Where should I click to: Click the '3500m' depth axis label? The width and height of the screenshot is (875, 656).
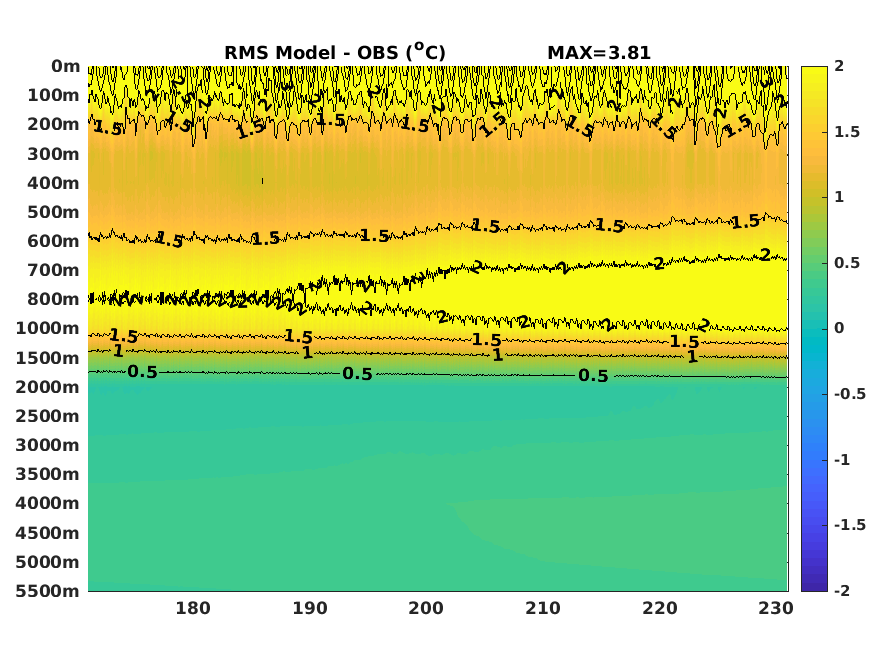point(48,474)
